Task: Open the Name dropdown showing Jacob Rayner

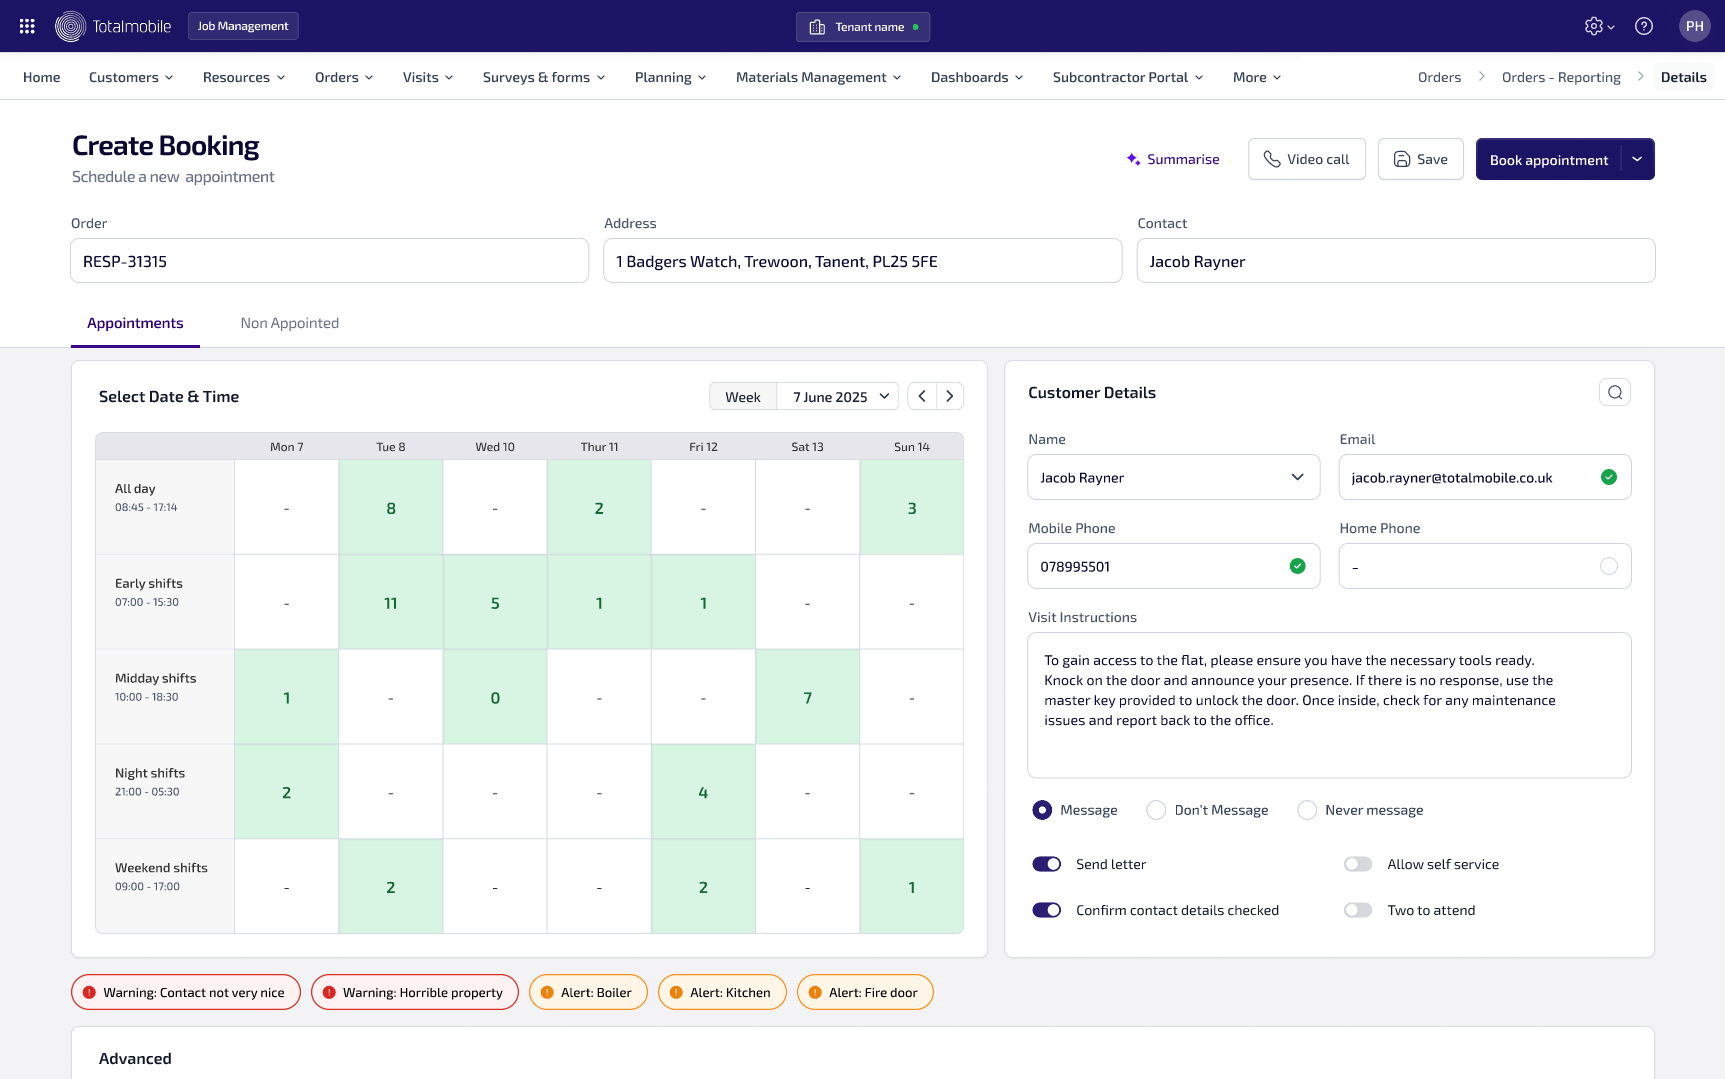Action: (1173, 477)
